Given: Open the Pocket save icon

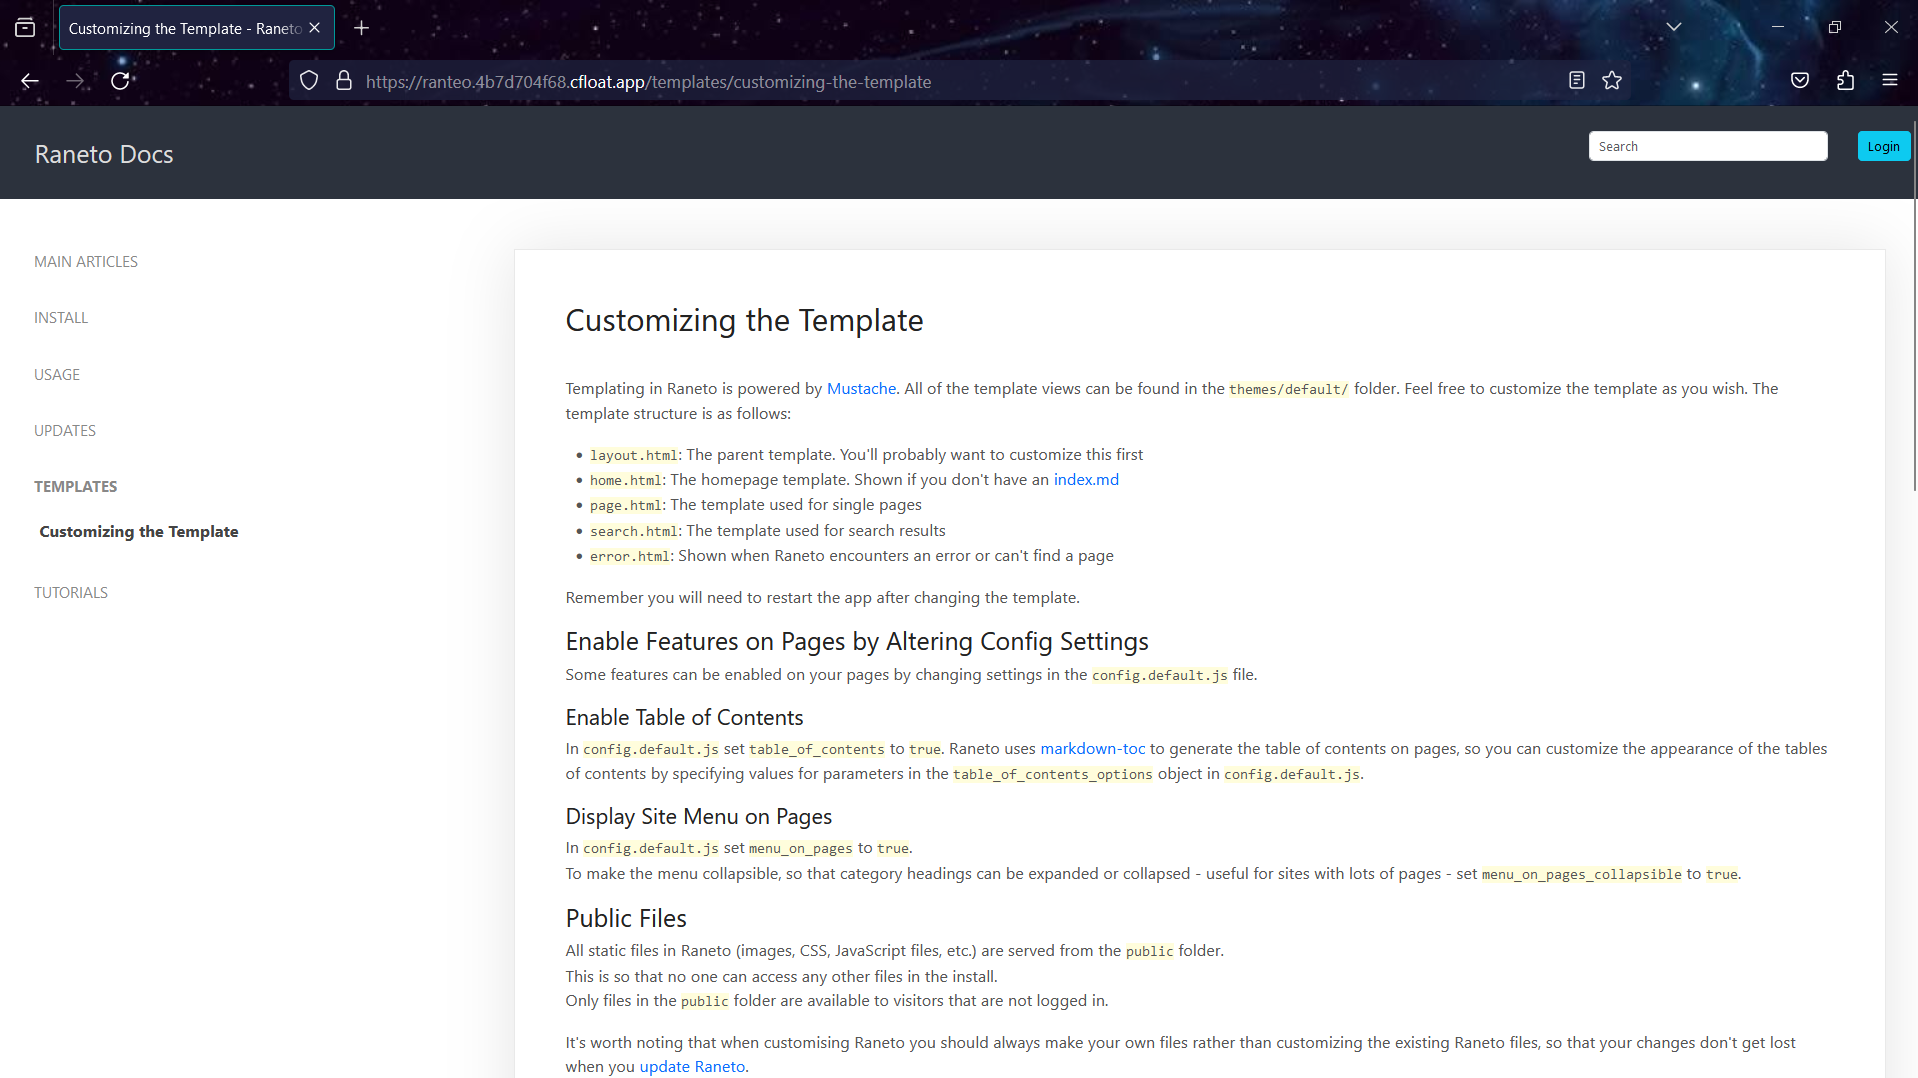Looking at the screenshot, I should click(1800, 81).
